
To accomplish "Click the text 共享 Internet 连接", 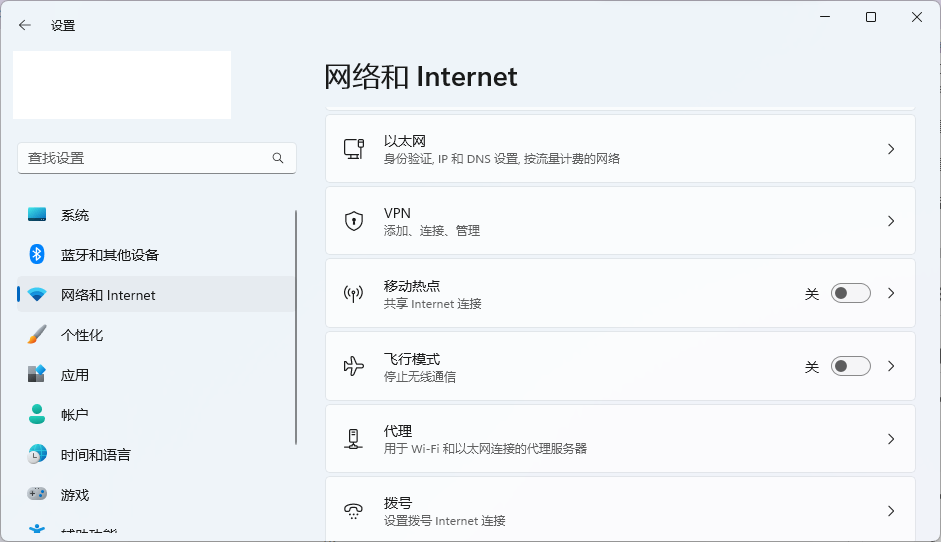I will 432,304.
